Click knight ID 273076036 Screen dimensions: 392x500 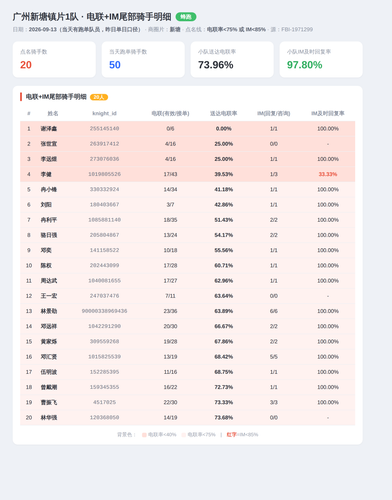click(x=104, y=159)
